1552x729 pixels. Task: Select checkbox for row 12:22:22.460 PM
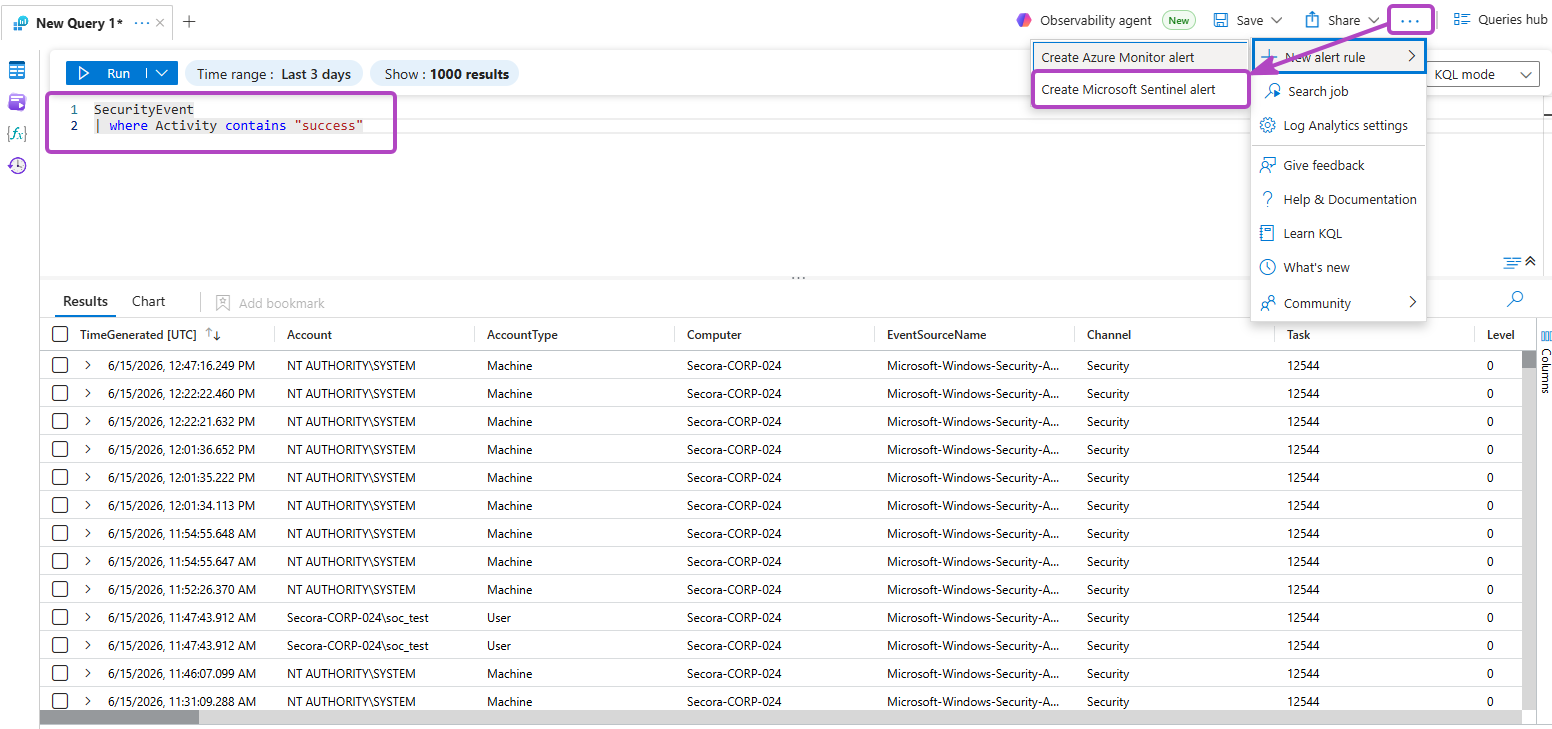click(60, 394)
